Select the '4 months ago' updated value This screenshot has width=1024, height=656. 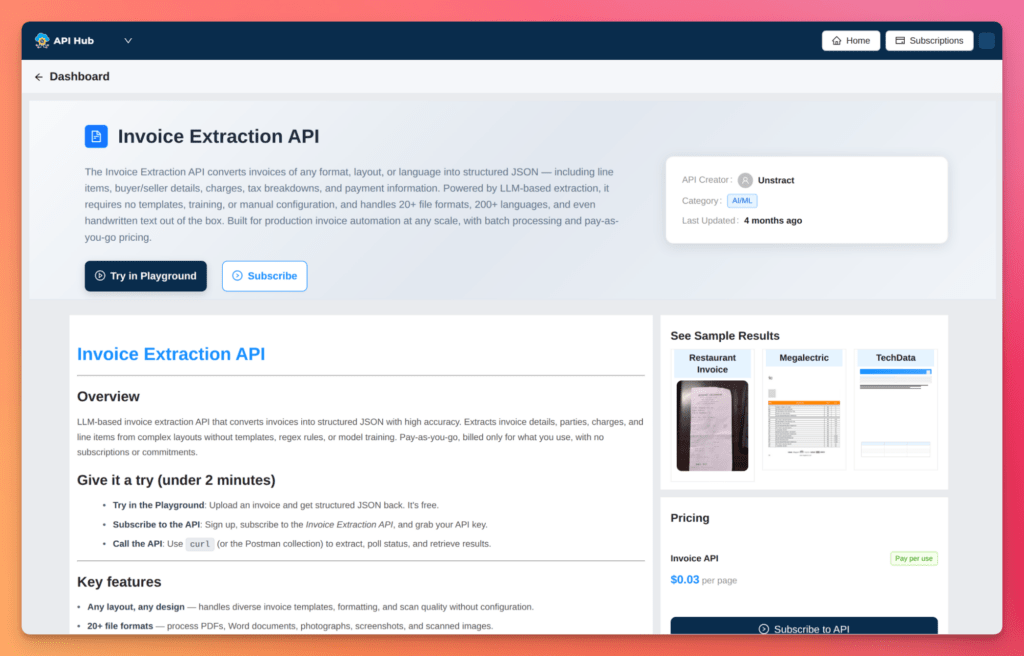[773, 221]
